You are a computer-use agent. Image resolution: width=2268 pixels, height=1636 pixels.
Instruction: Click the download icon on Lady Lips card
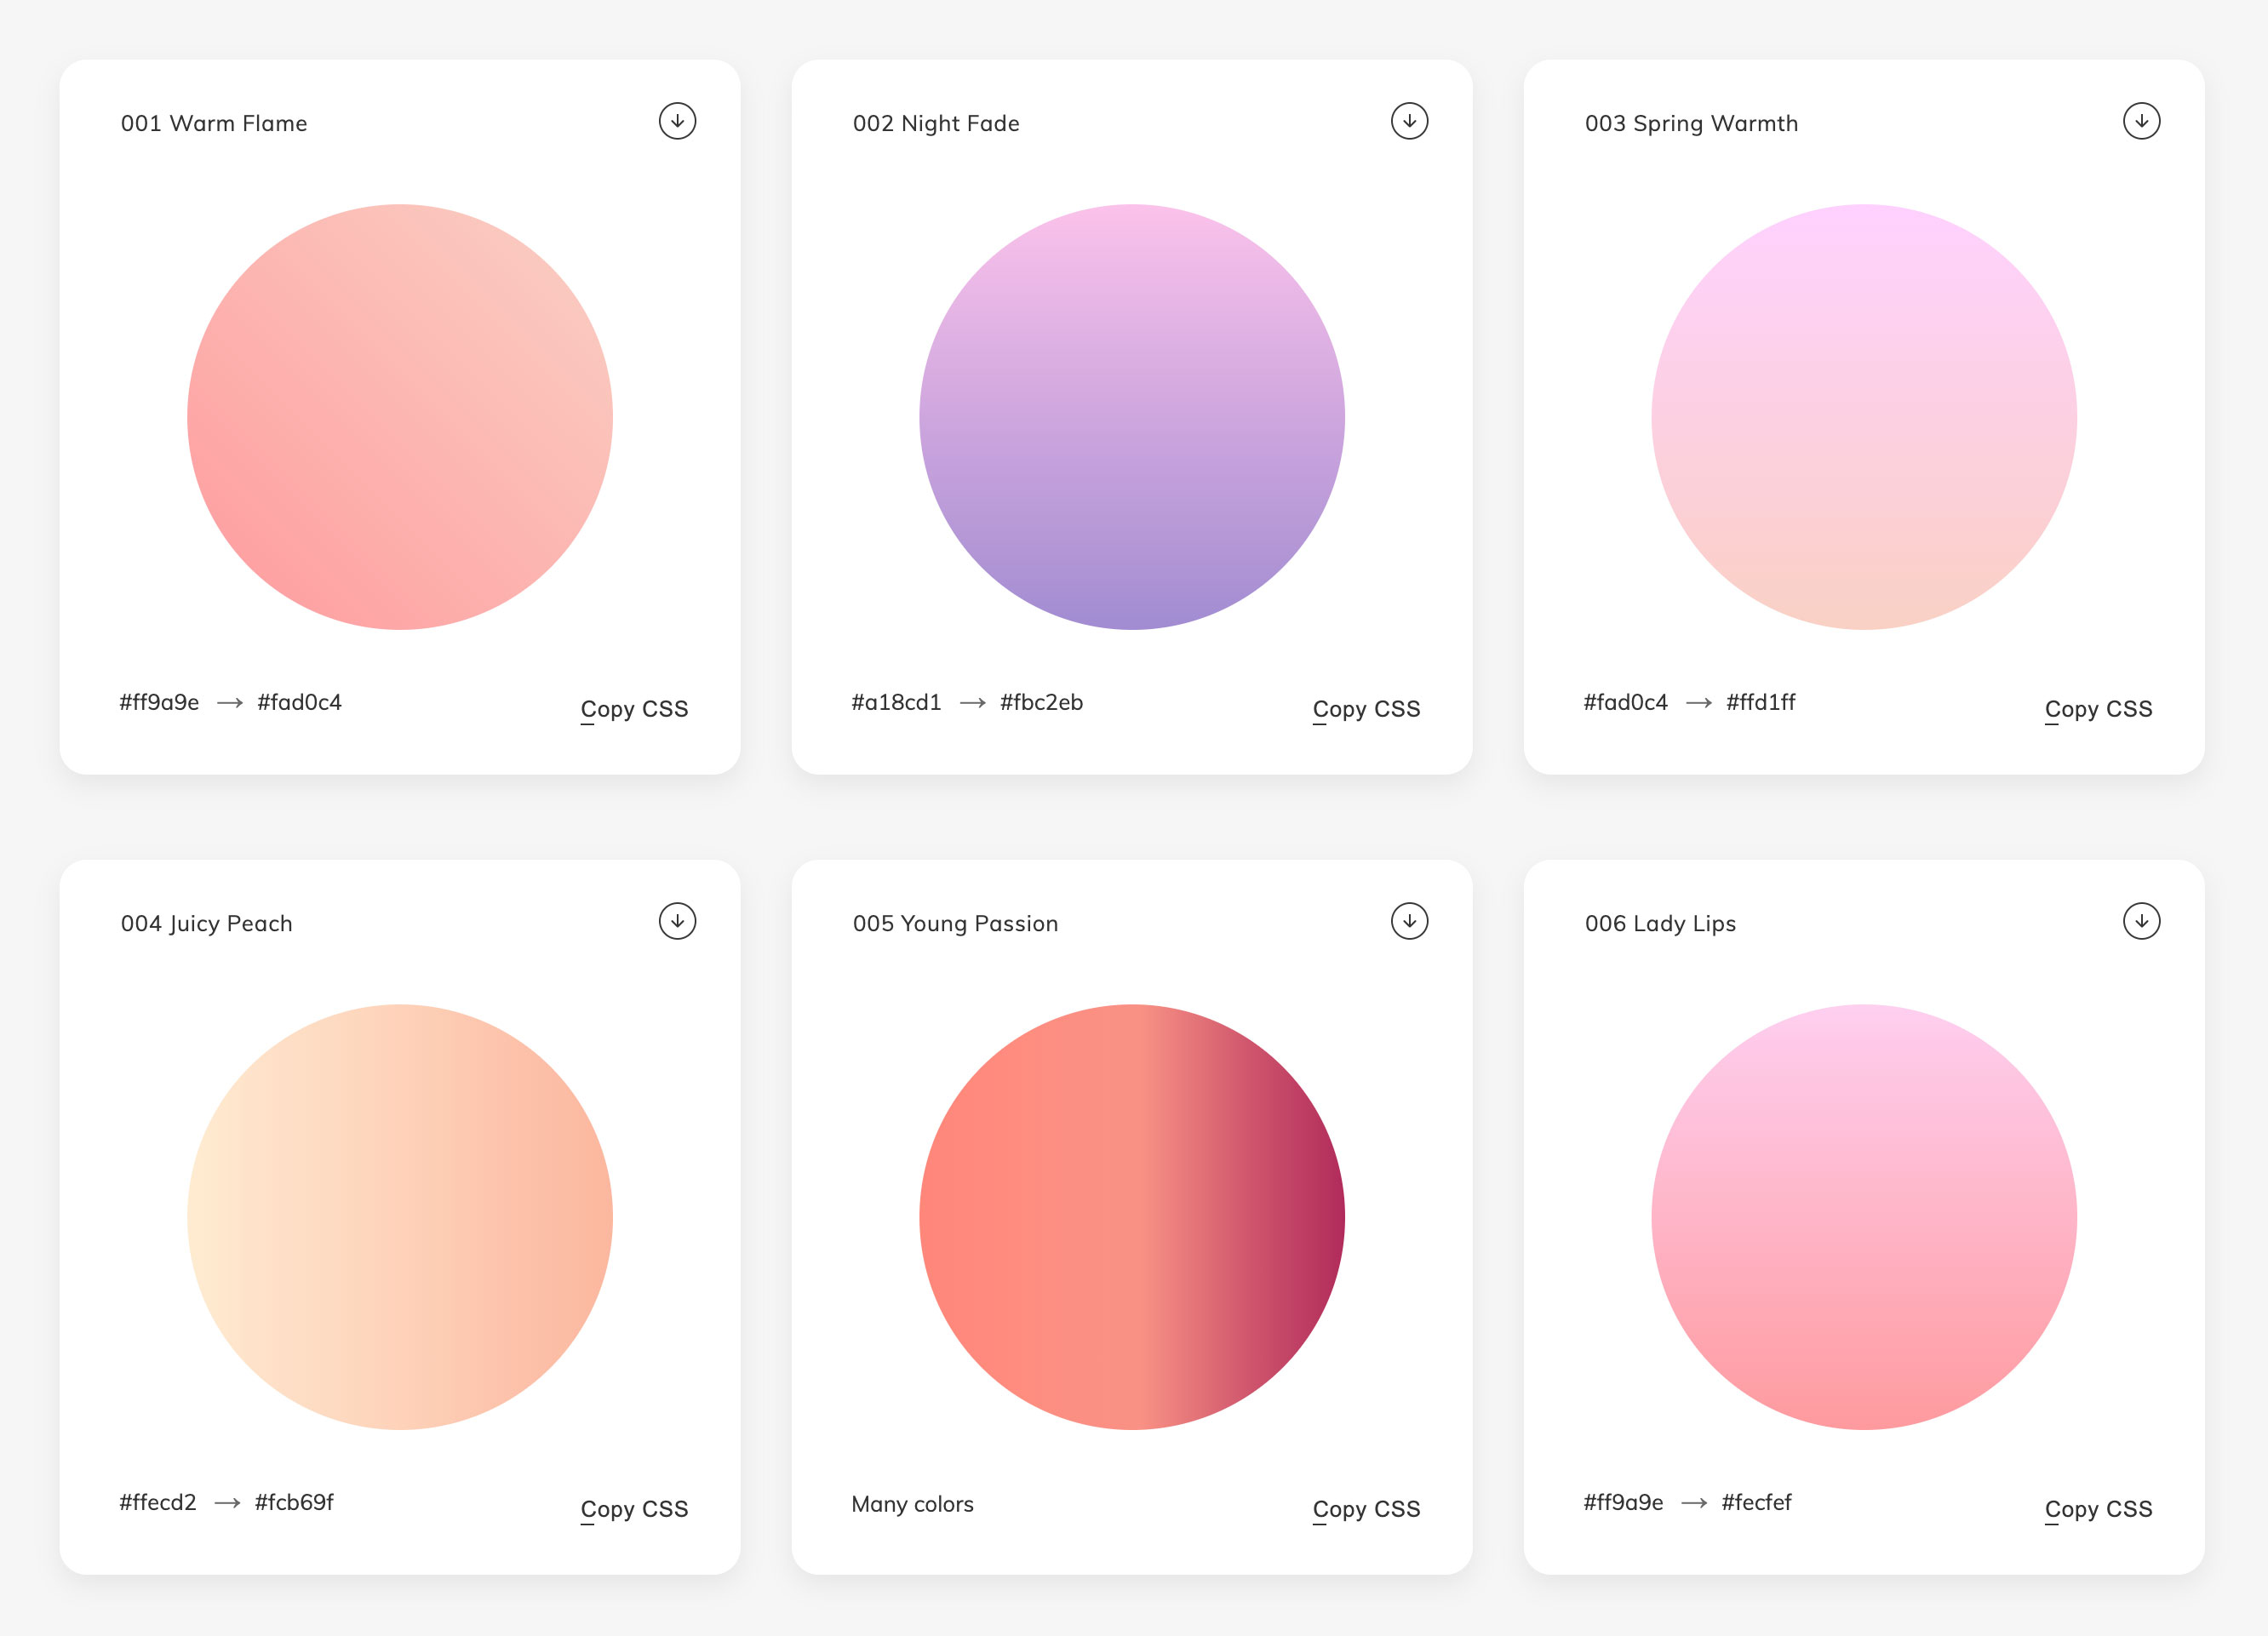tap(2142, 921)
